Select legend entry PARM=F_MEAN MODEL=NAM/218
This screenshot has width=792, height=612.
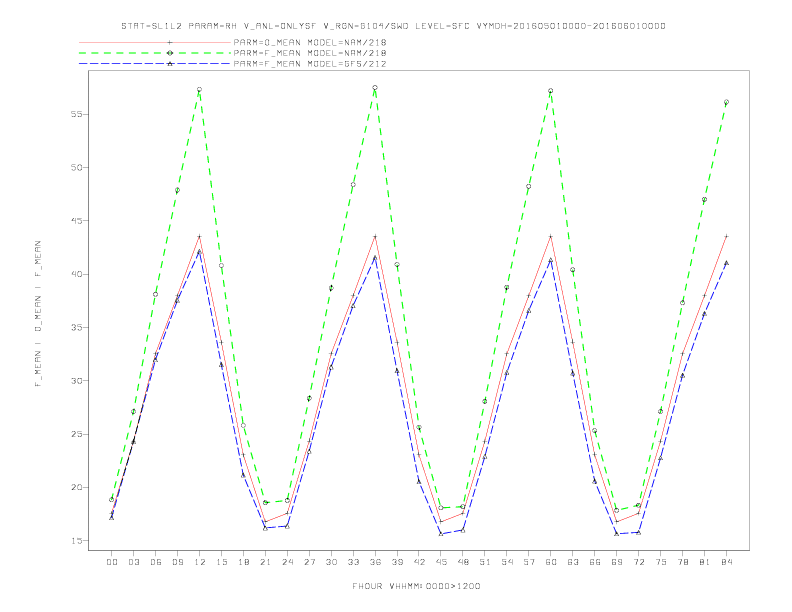point(310,53)
